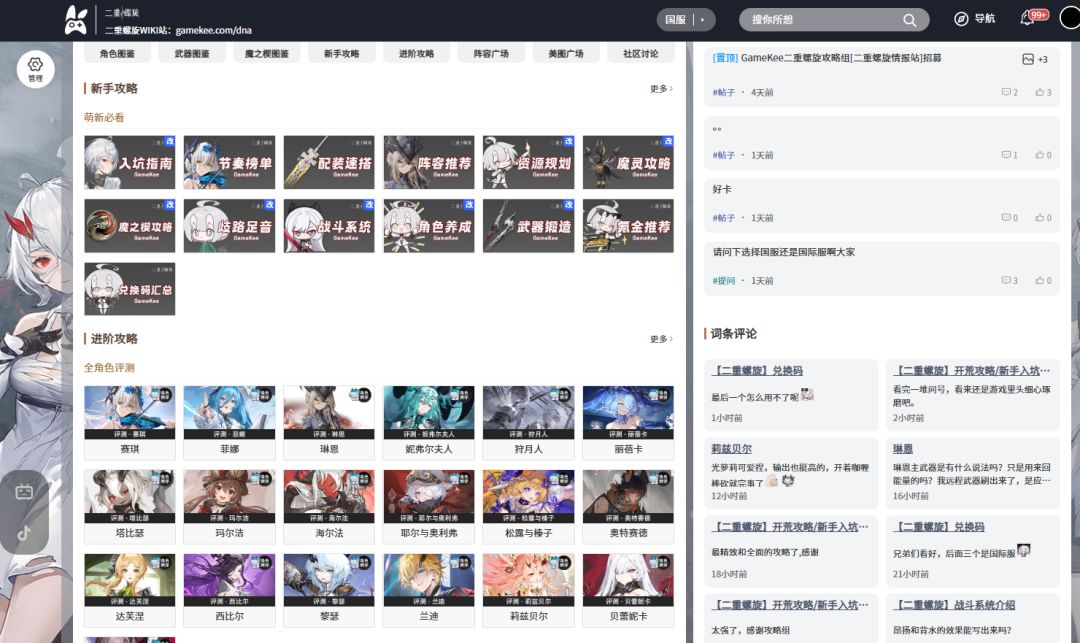The image size is (1080, 643).
Task: Open the TikTok icon in sidebar
Action: pyautogui.click(x=24, y=533)
